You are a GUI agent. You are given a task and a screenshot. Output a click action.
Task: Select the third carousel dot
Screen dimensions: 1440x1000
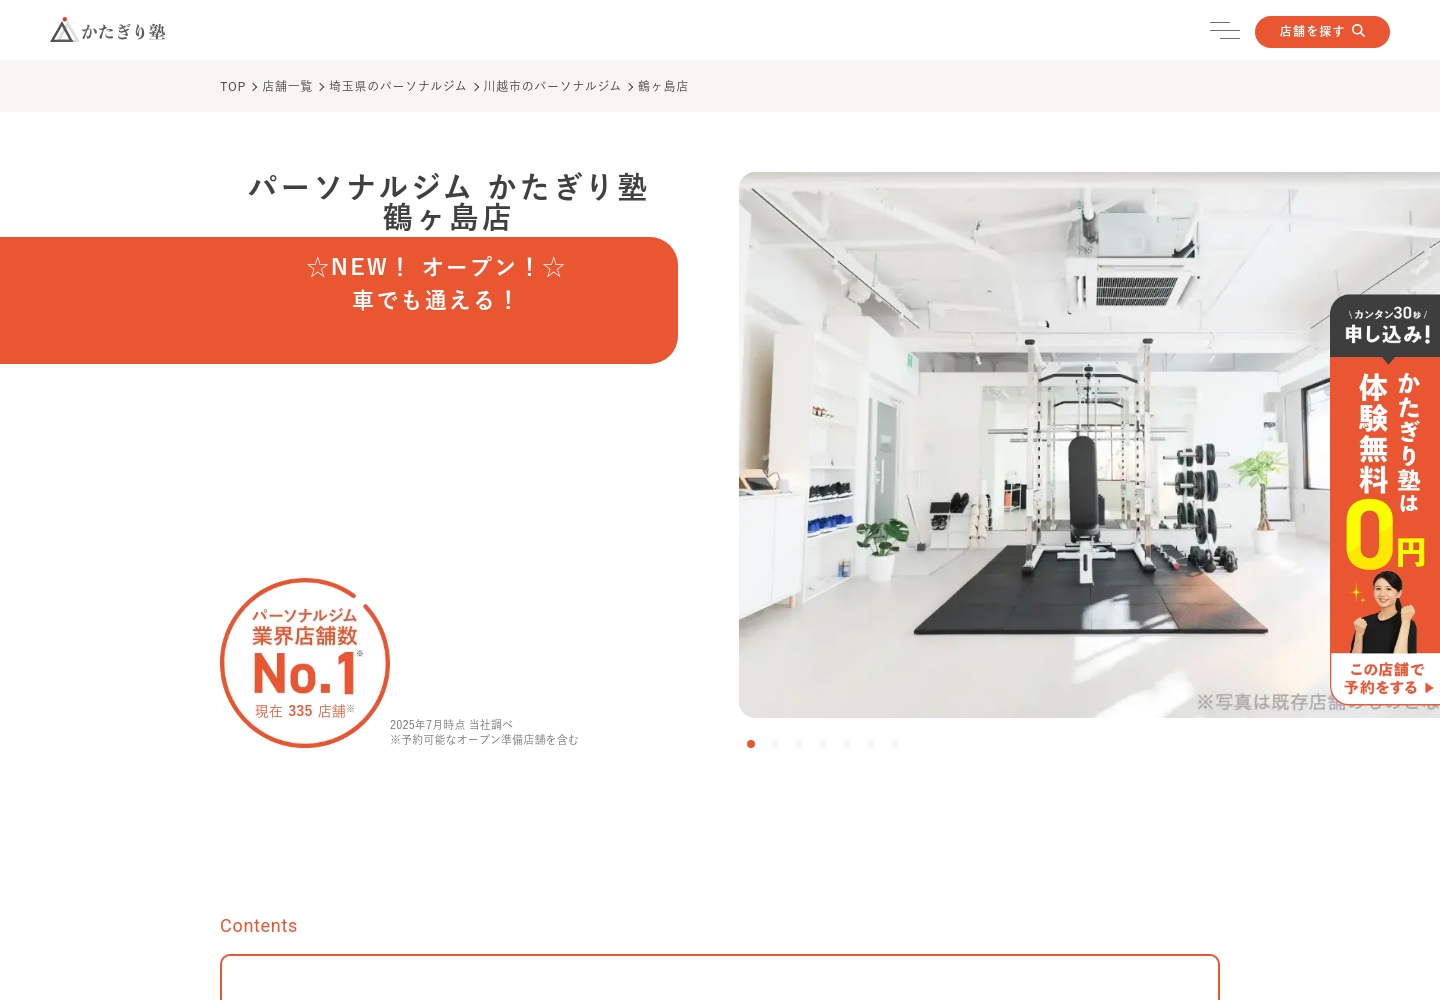click(x=799, y=744)
